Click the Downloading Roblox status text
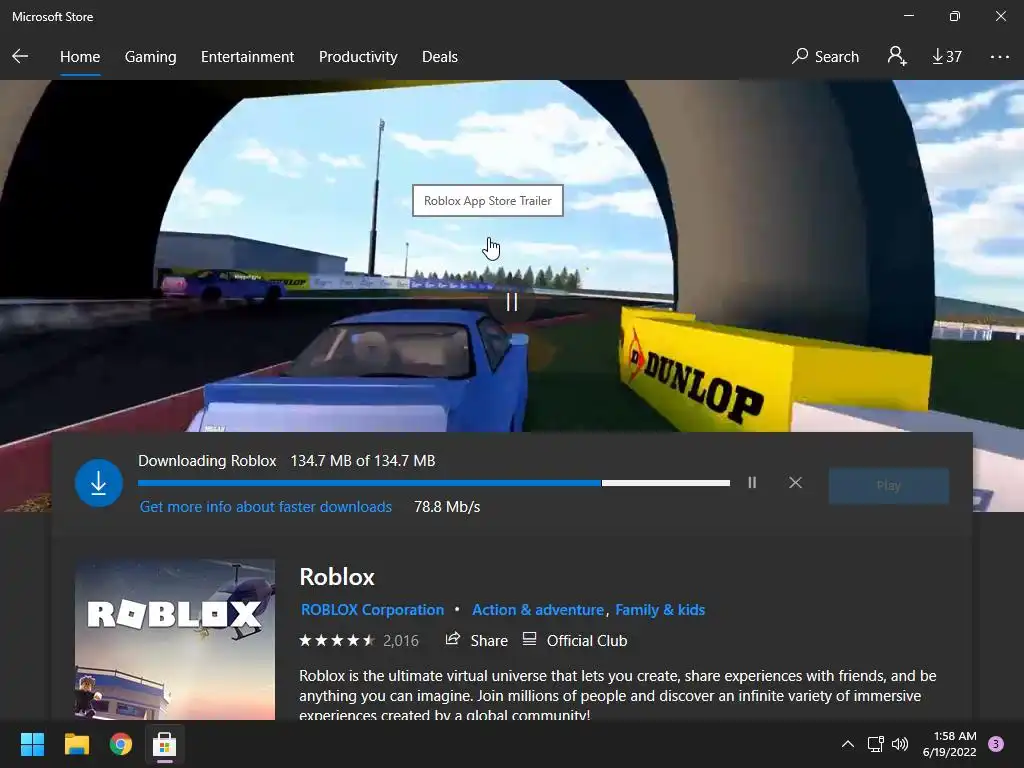The width and height of the screenshot is (1024, 768). 207,461
